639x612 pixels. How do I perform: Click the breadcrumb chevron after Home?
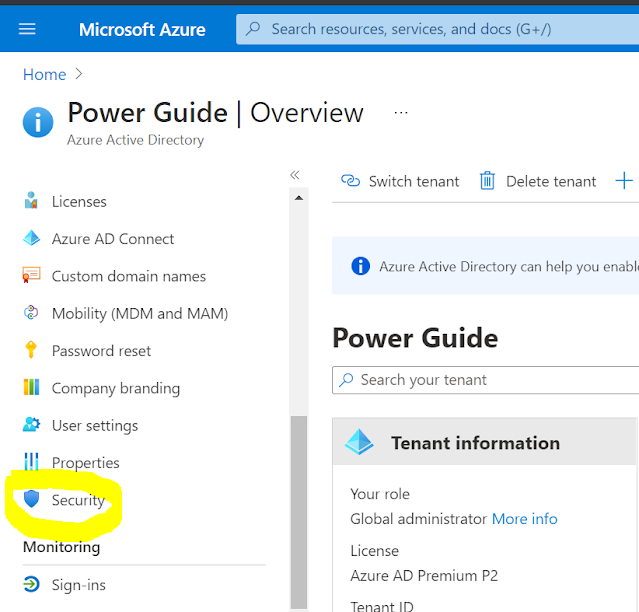click(x=79, y=74)
